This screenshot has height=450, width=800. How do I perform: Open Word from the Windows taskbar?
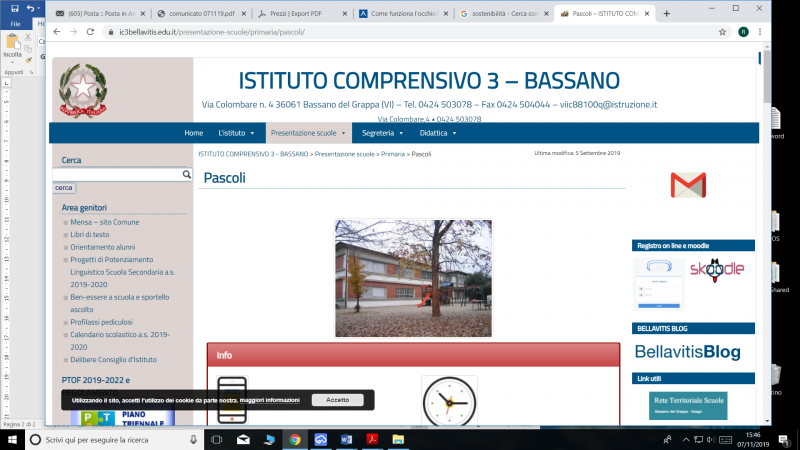(x=348, y=439)
